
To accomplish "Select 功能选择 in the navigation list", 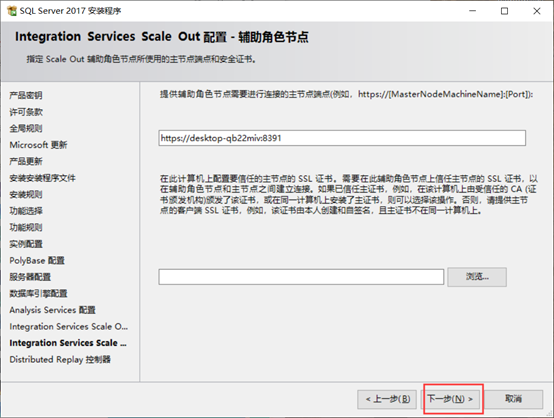I will click(26, 211).
